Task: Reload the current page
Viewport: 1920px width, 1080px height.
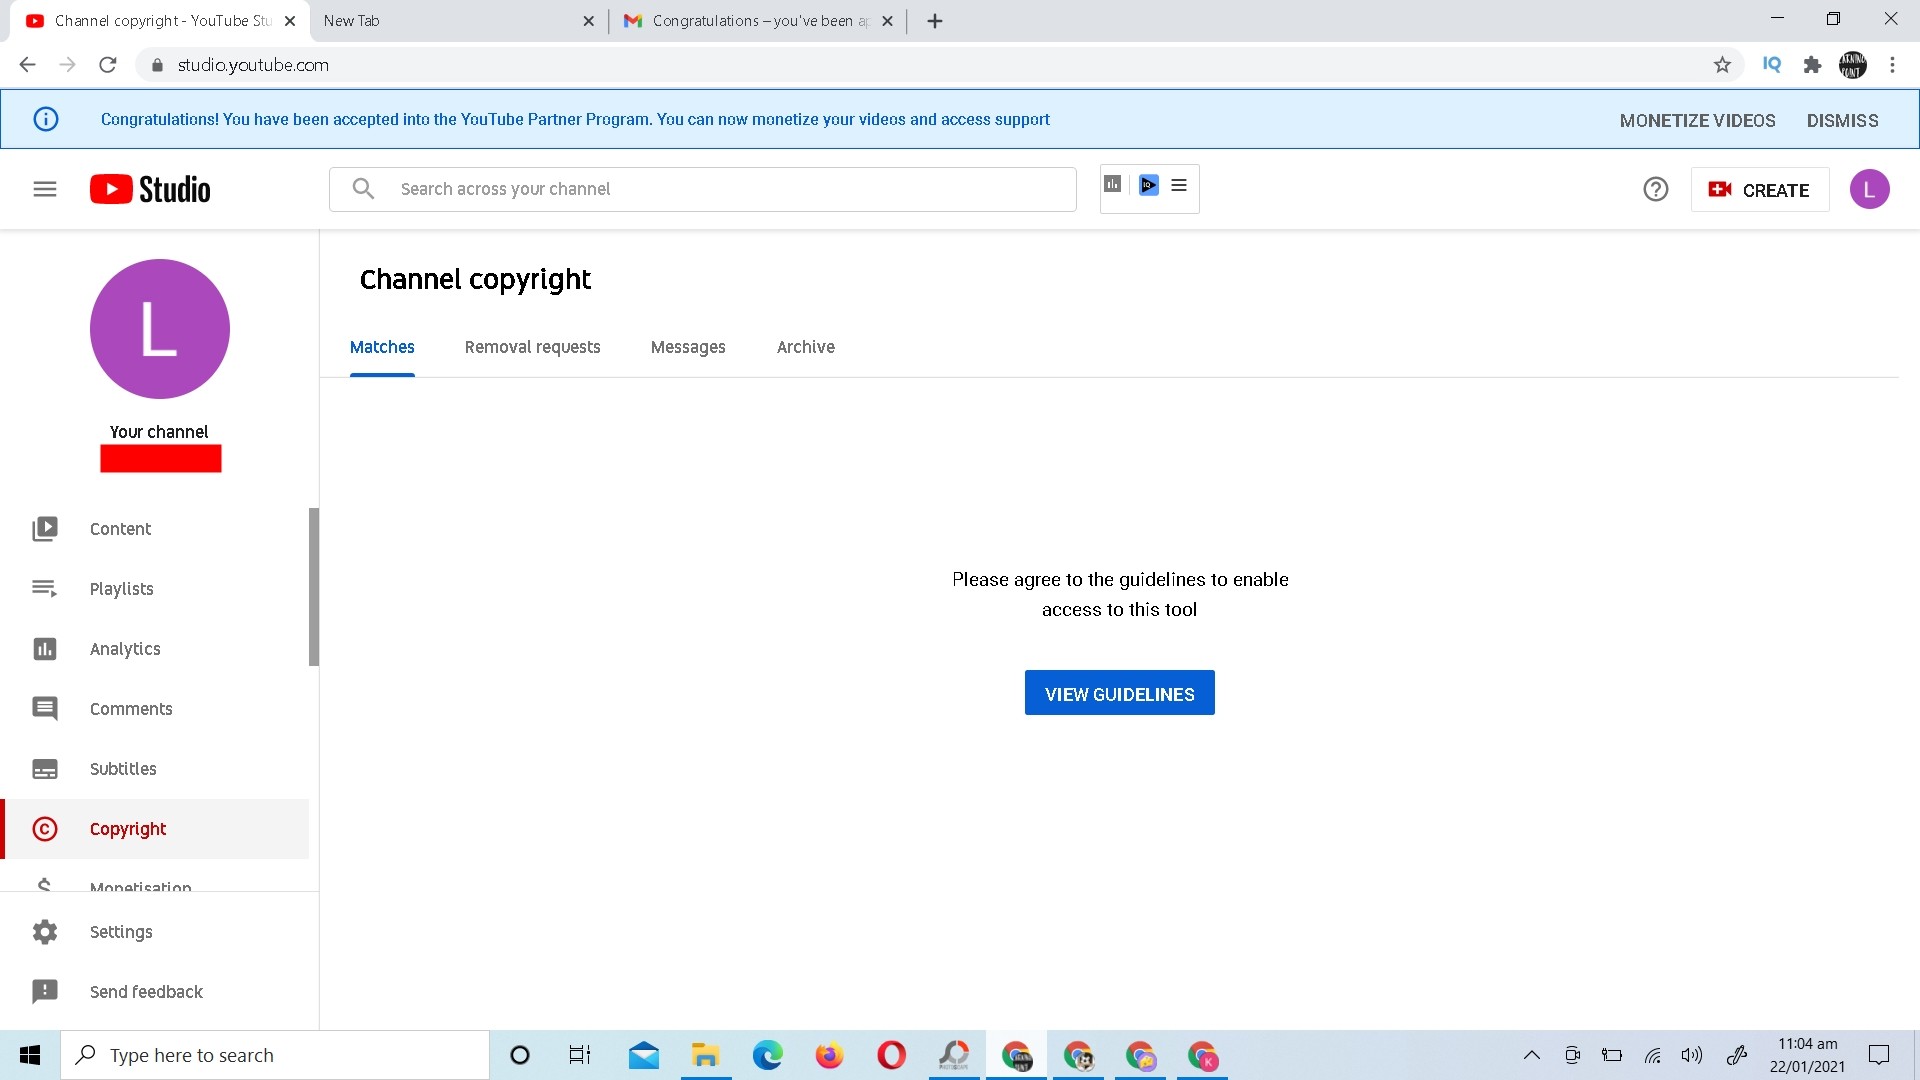Action: point(108,65)
